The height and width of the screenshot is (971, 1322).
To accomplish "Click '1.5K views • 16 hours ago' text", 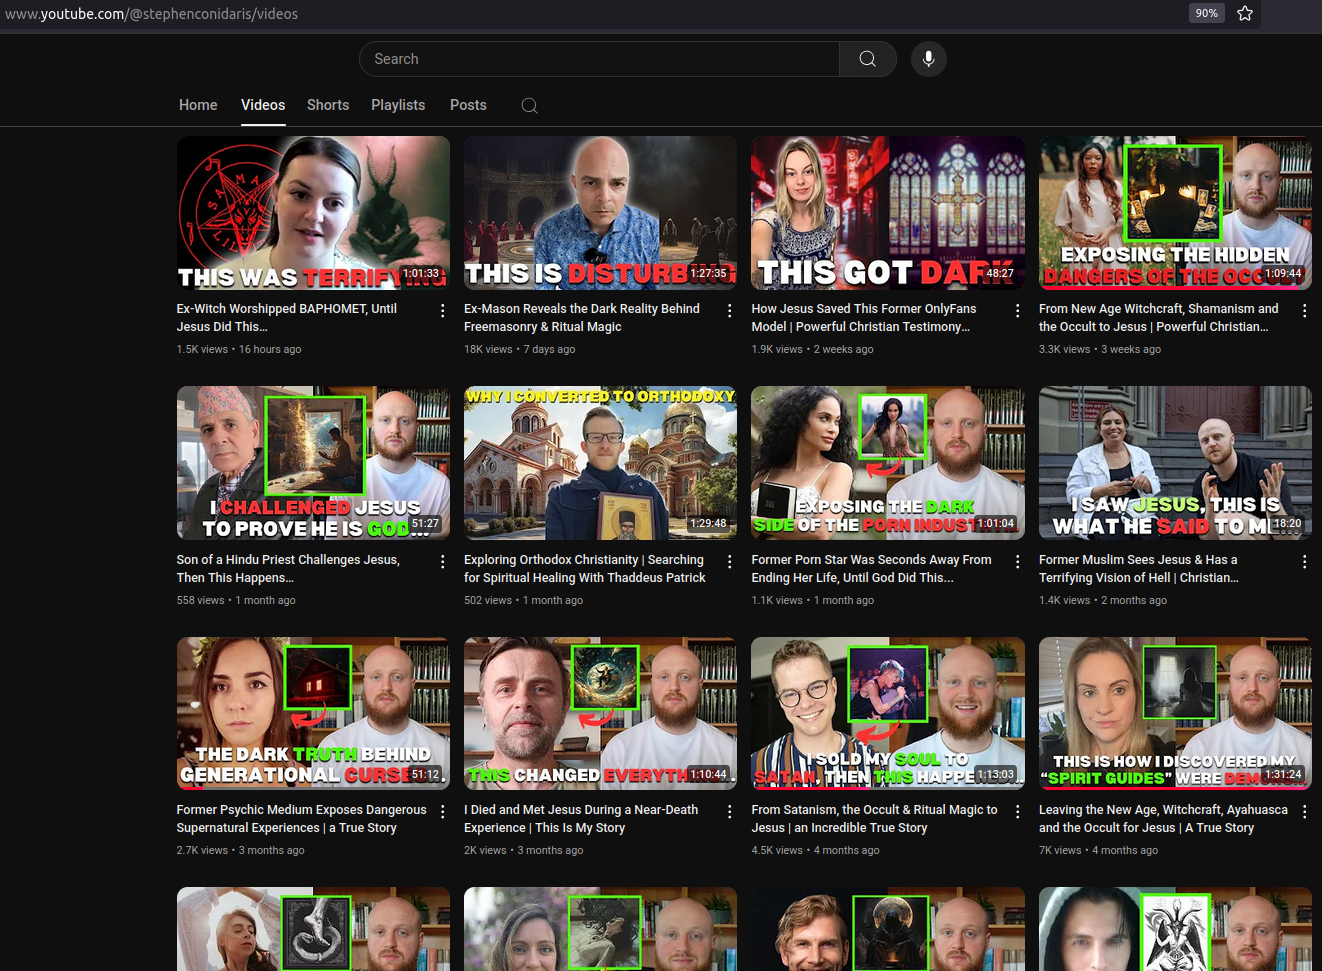I will click(239, 349).
